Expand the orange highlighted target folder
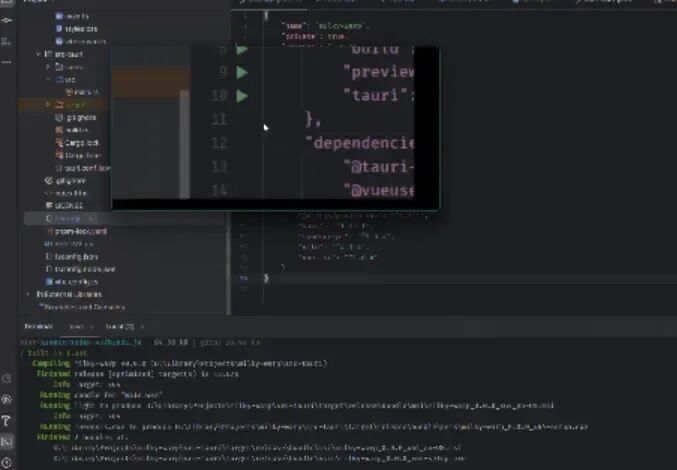 pos(48,104)
